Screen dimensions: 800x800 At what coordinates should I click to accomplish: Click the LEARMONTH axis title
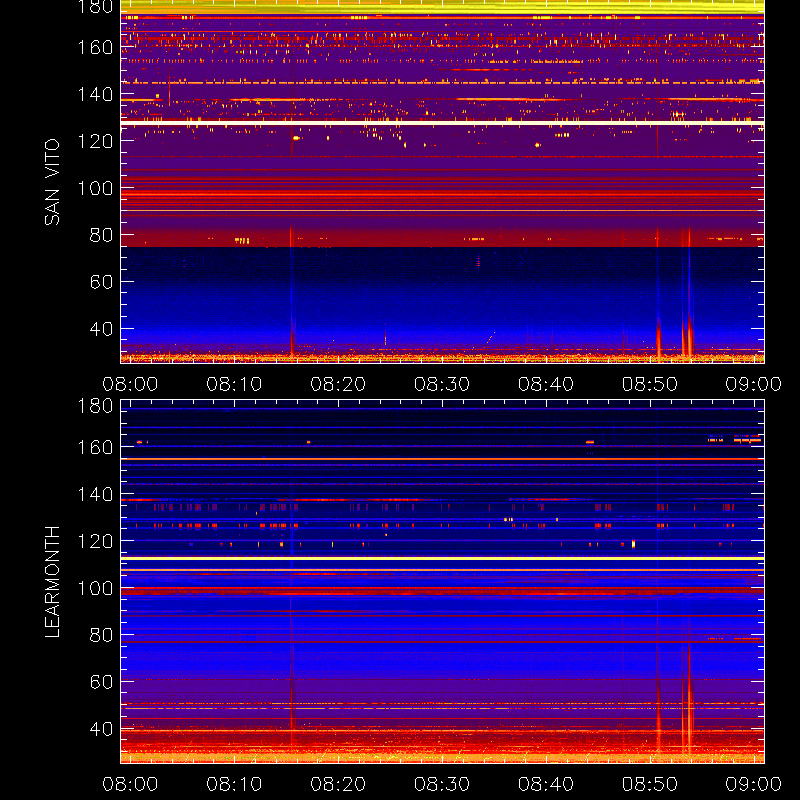[52, 582]
